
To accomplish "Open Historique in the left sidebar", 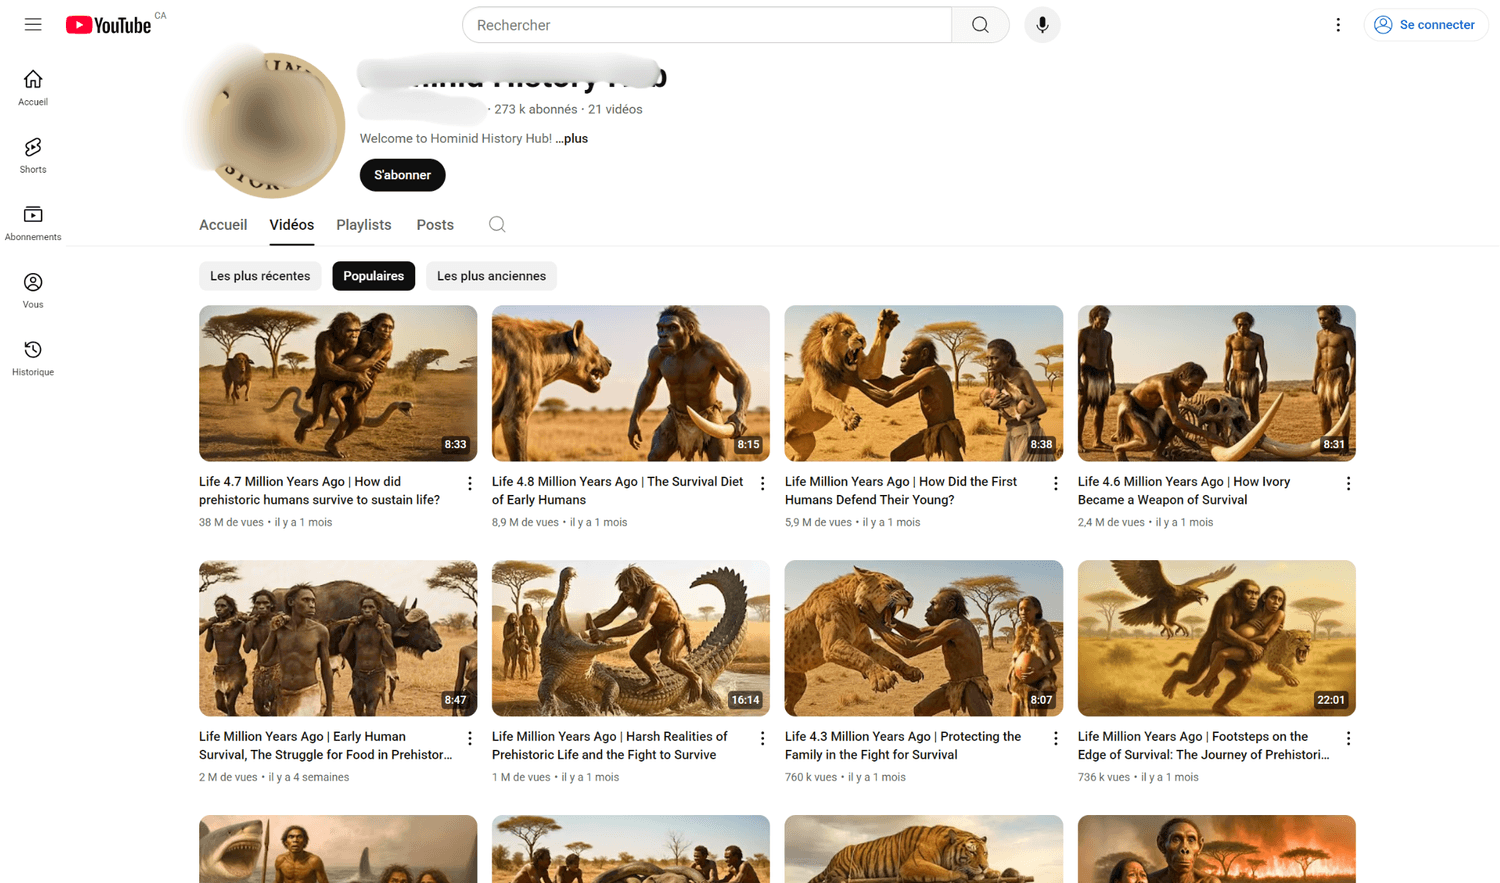I will click(x=33, y=358).
